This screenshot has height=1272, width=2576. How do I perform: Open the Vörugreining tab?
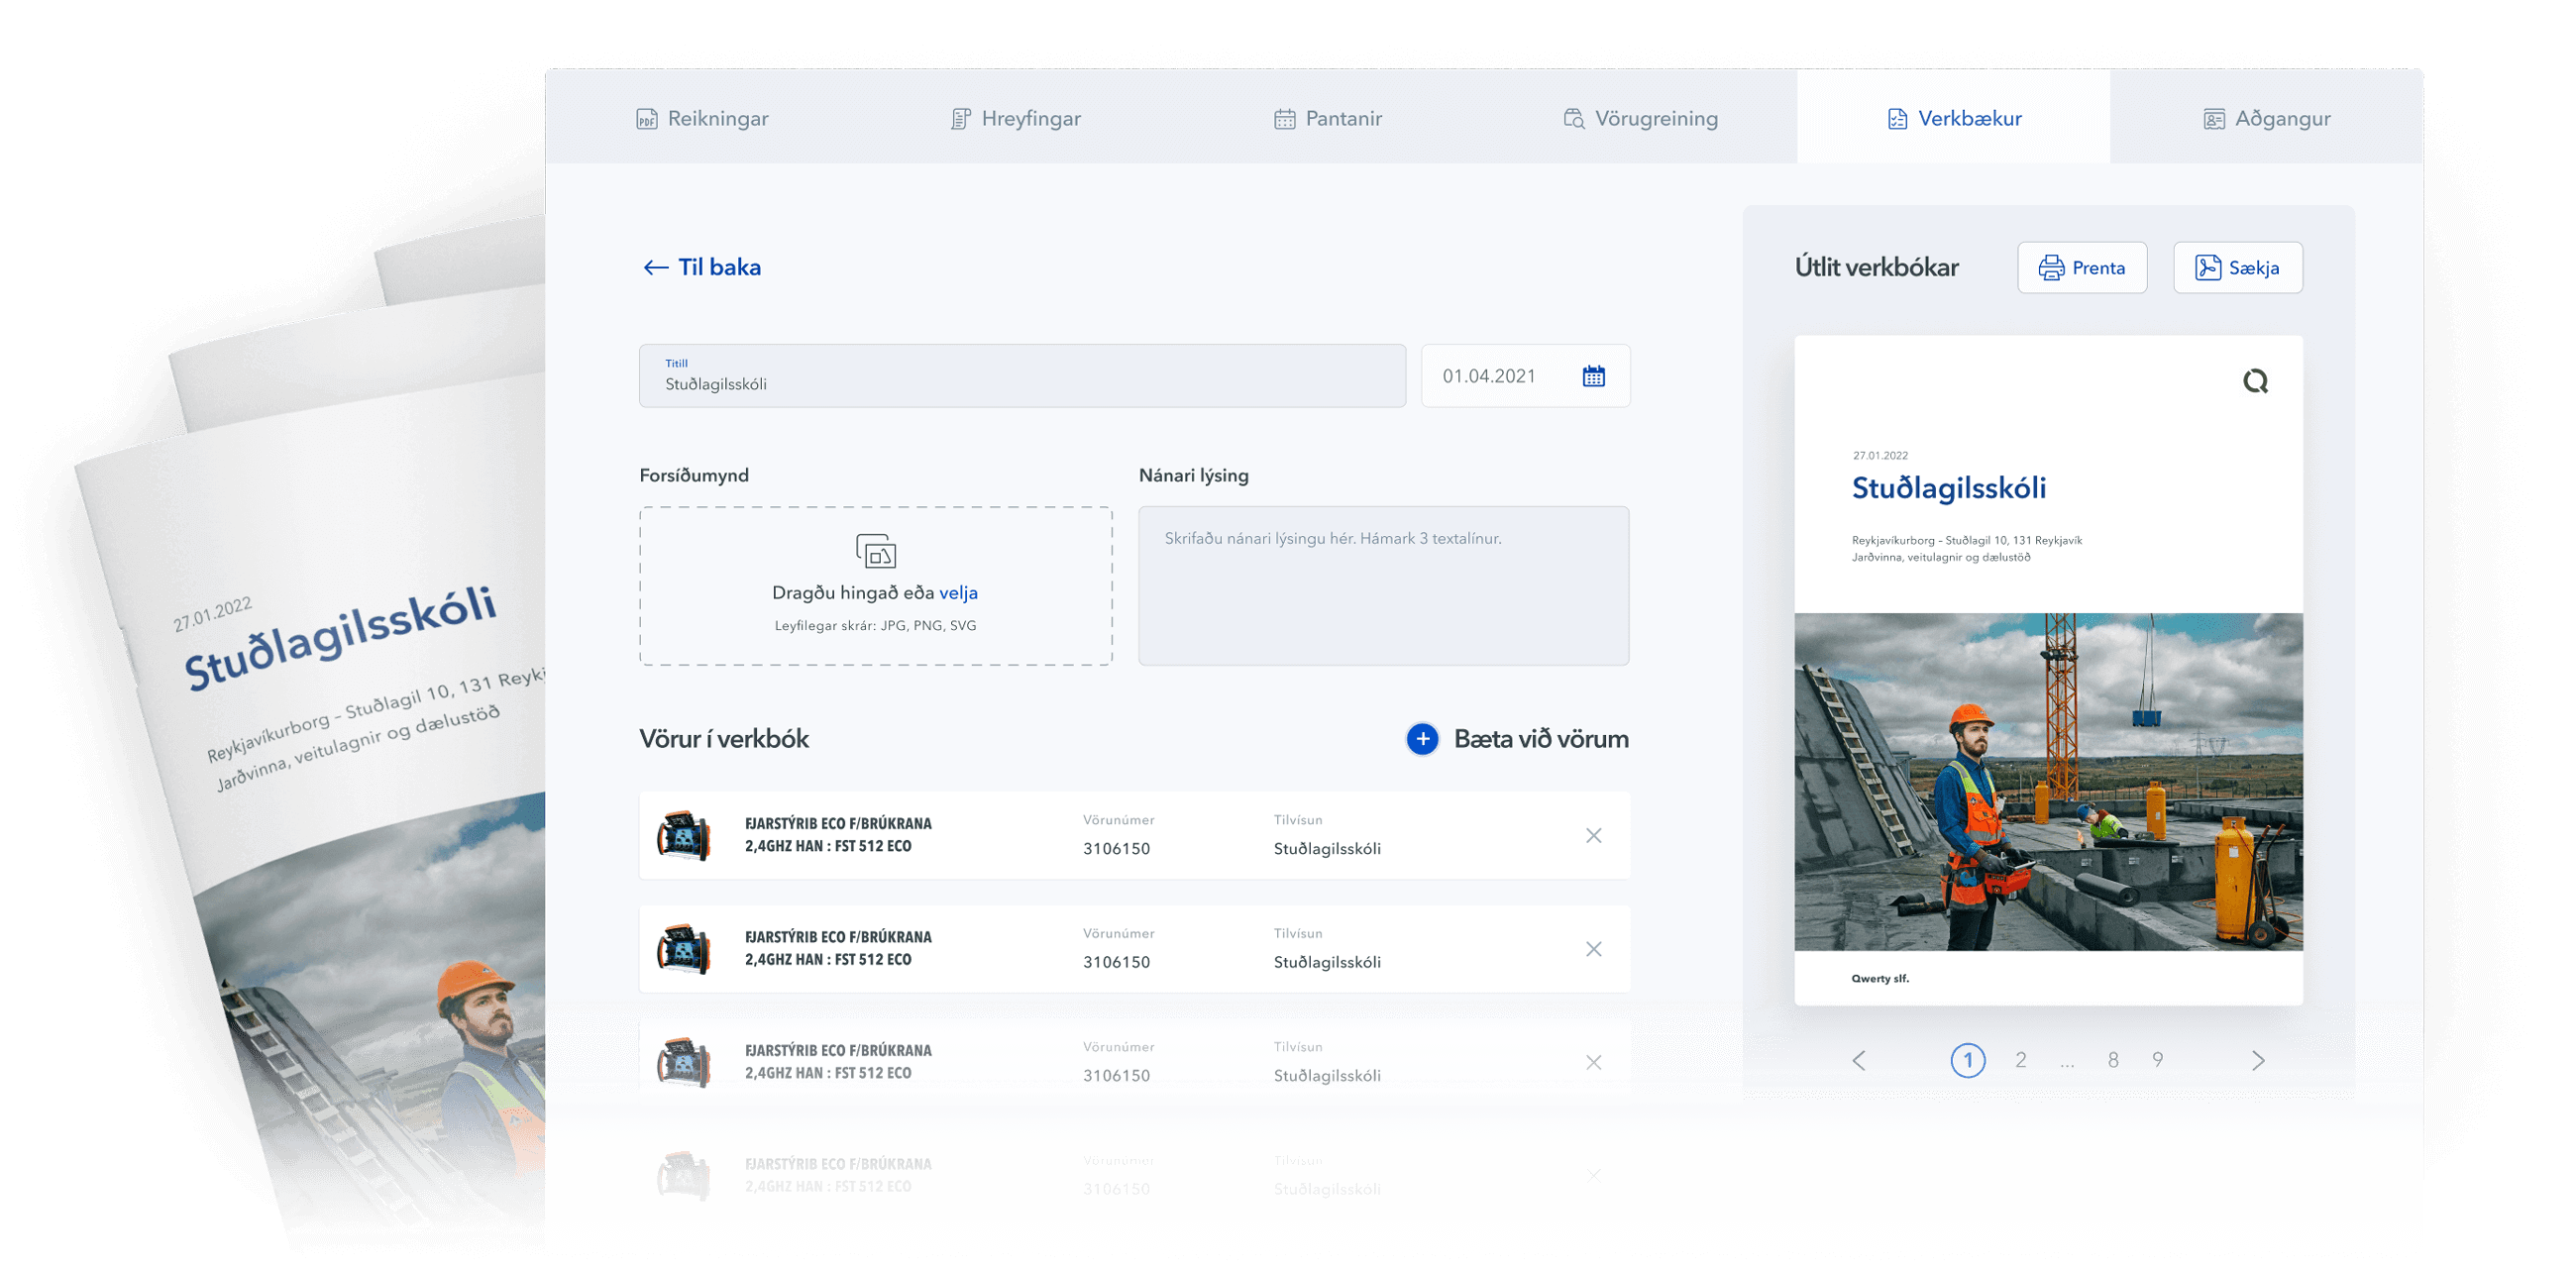tap(1640, 119)
